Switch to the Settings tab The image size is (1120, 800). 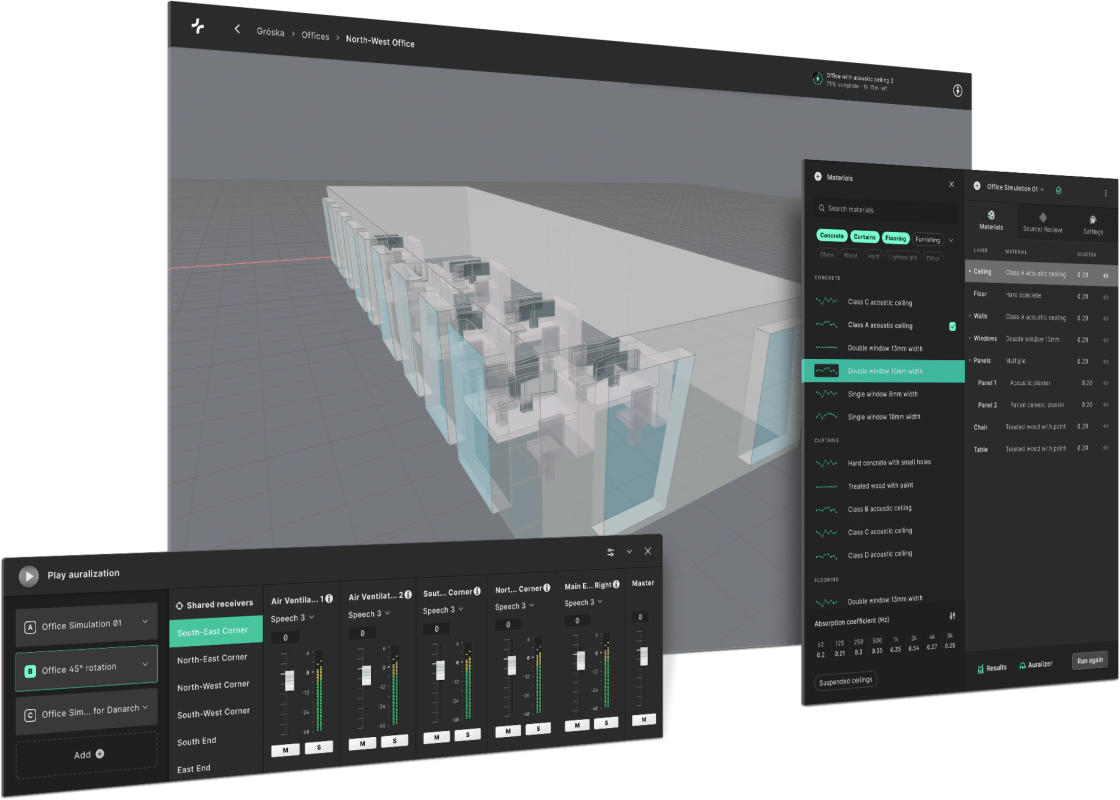(1093, 223)
